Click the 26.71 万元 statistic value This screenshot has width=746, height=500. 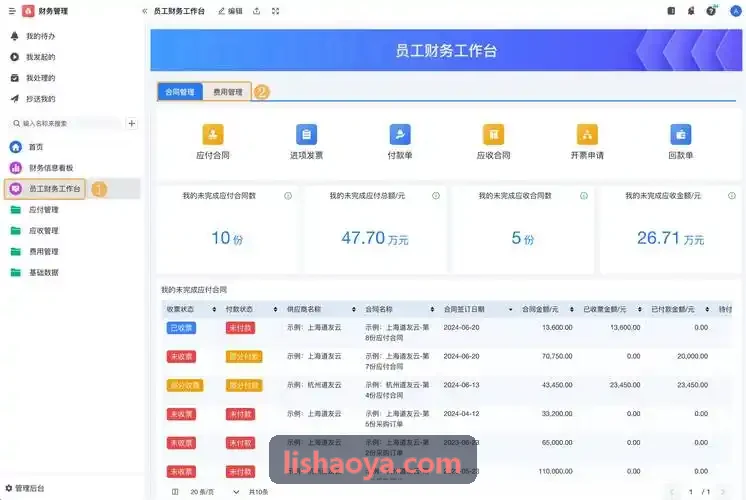(670, 238)
